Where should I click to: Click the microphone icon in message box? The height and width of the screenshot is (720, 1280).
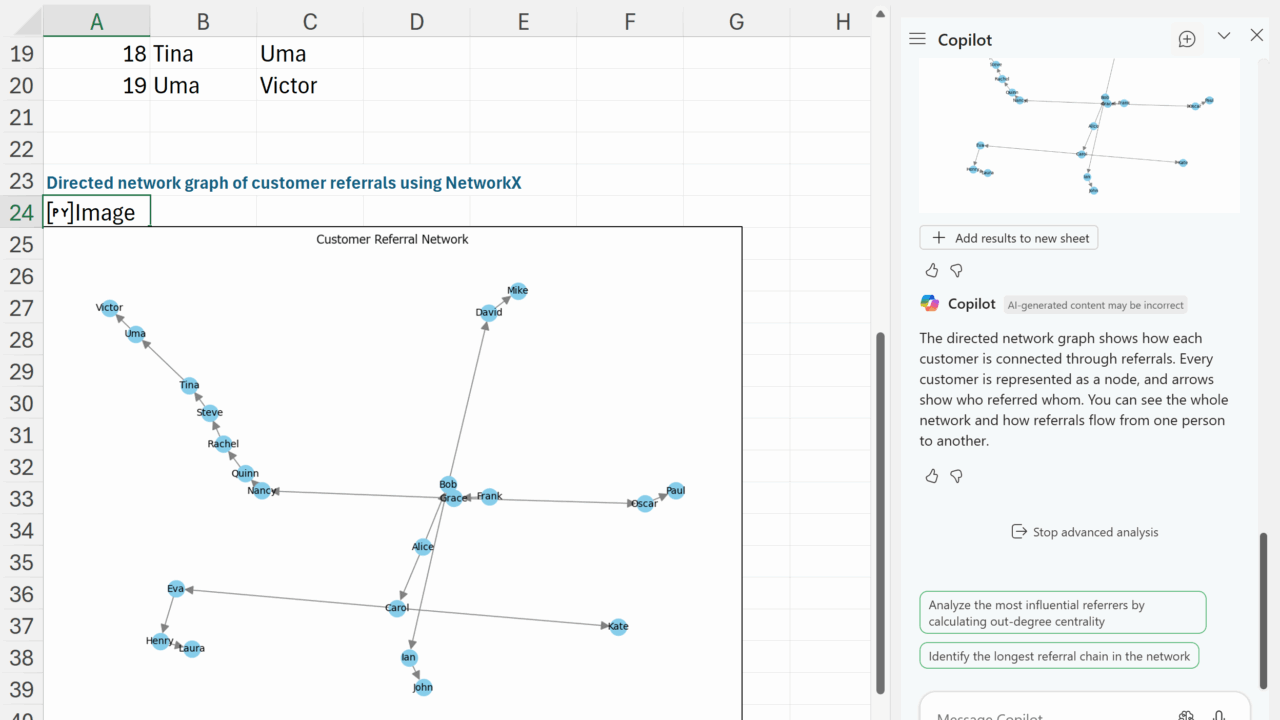coord(1219,716)
